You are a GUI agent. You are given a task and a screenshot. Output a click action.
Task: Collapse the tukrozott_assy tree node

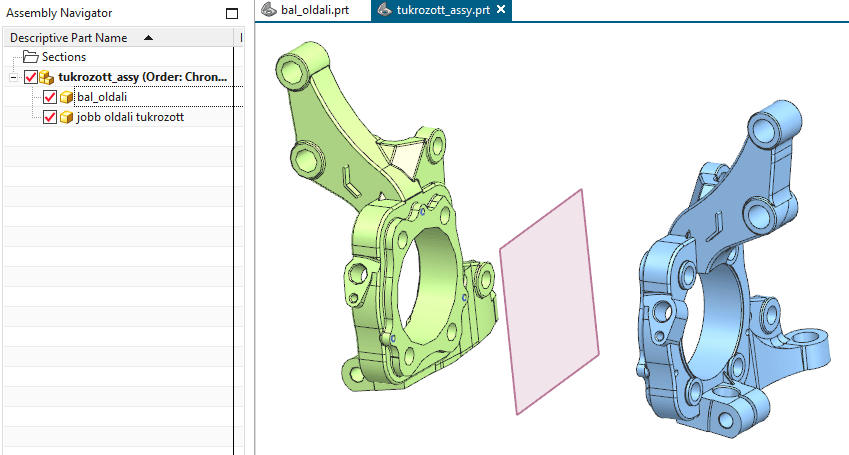pos(14,77)
